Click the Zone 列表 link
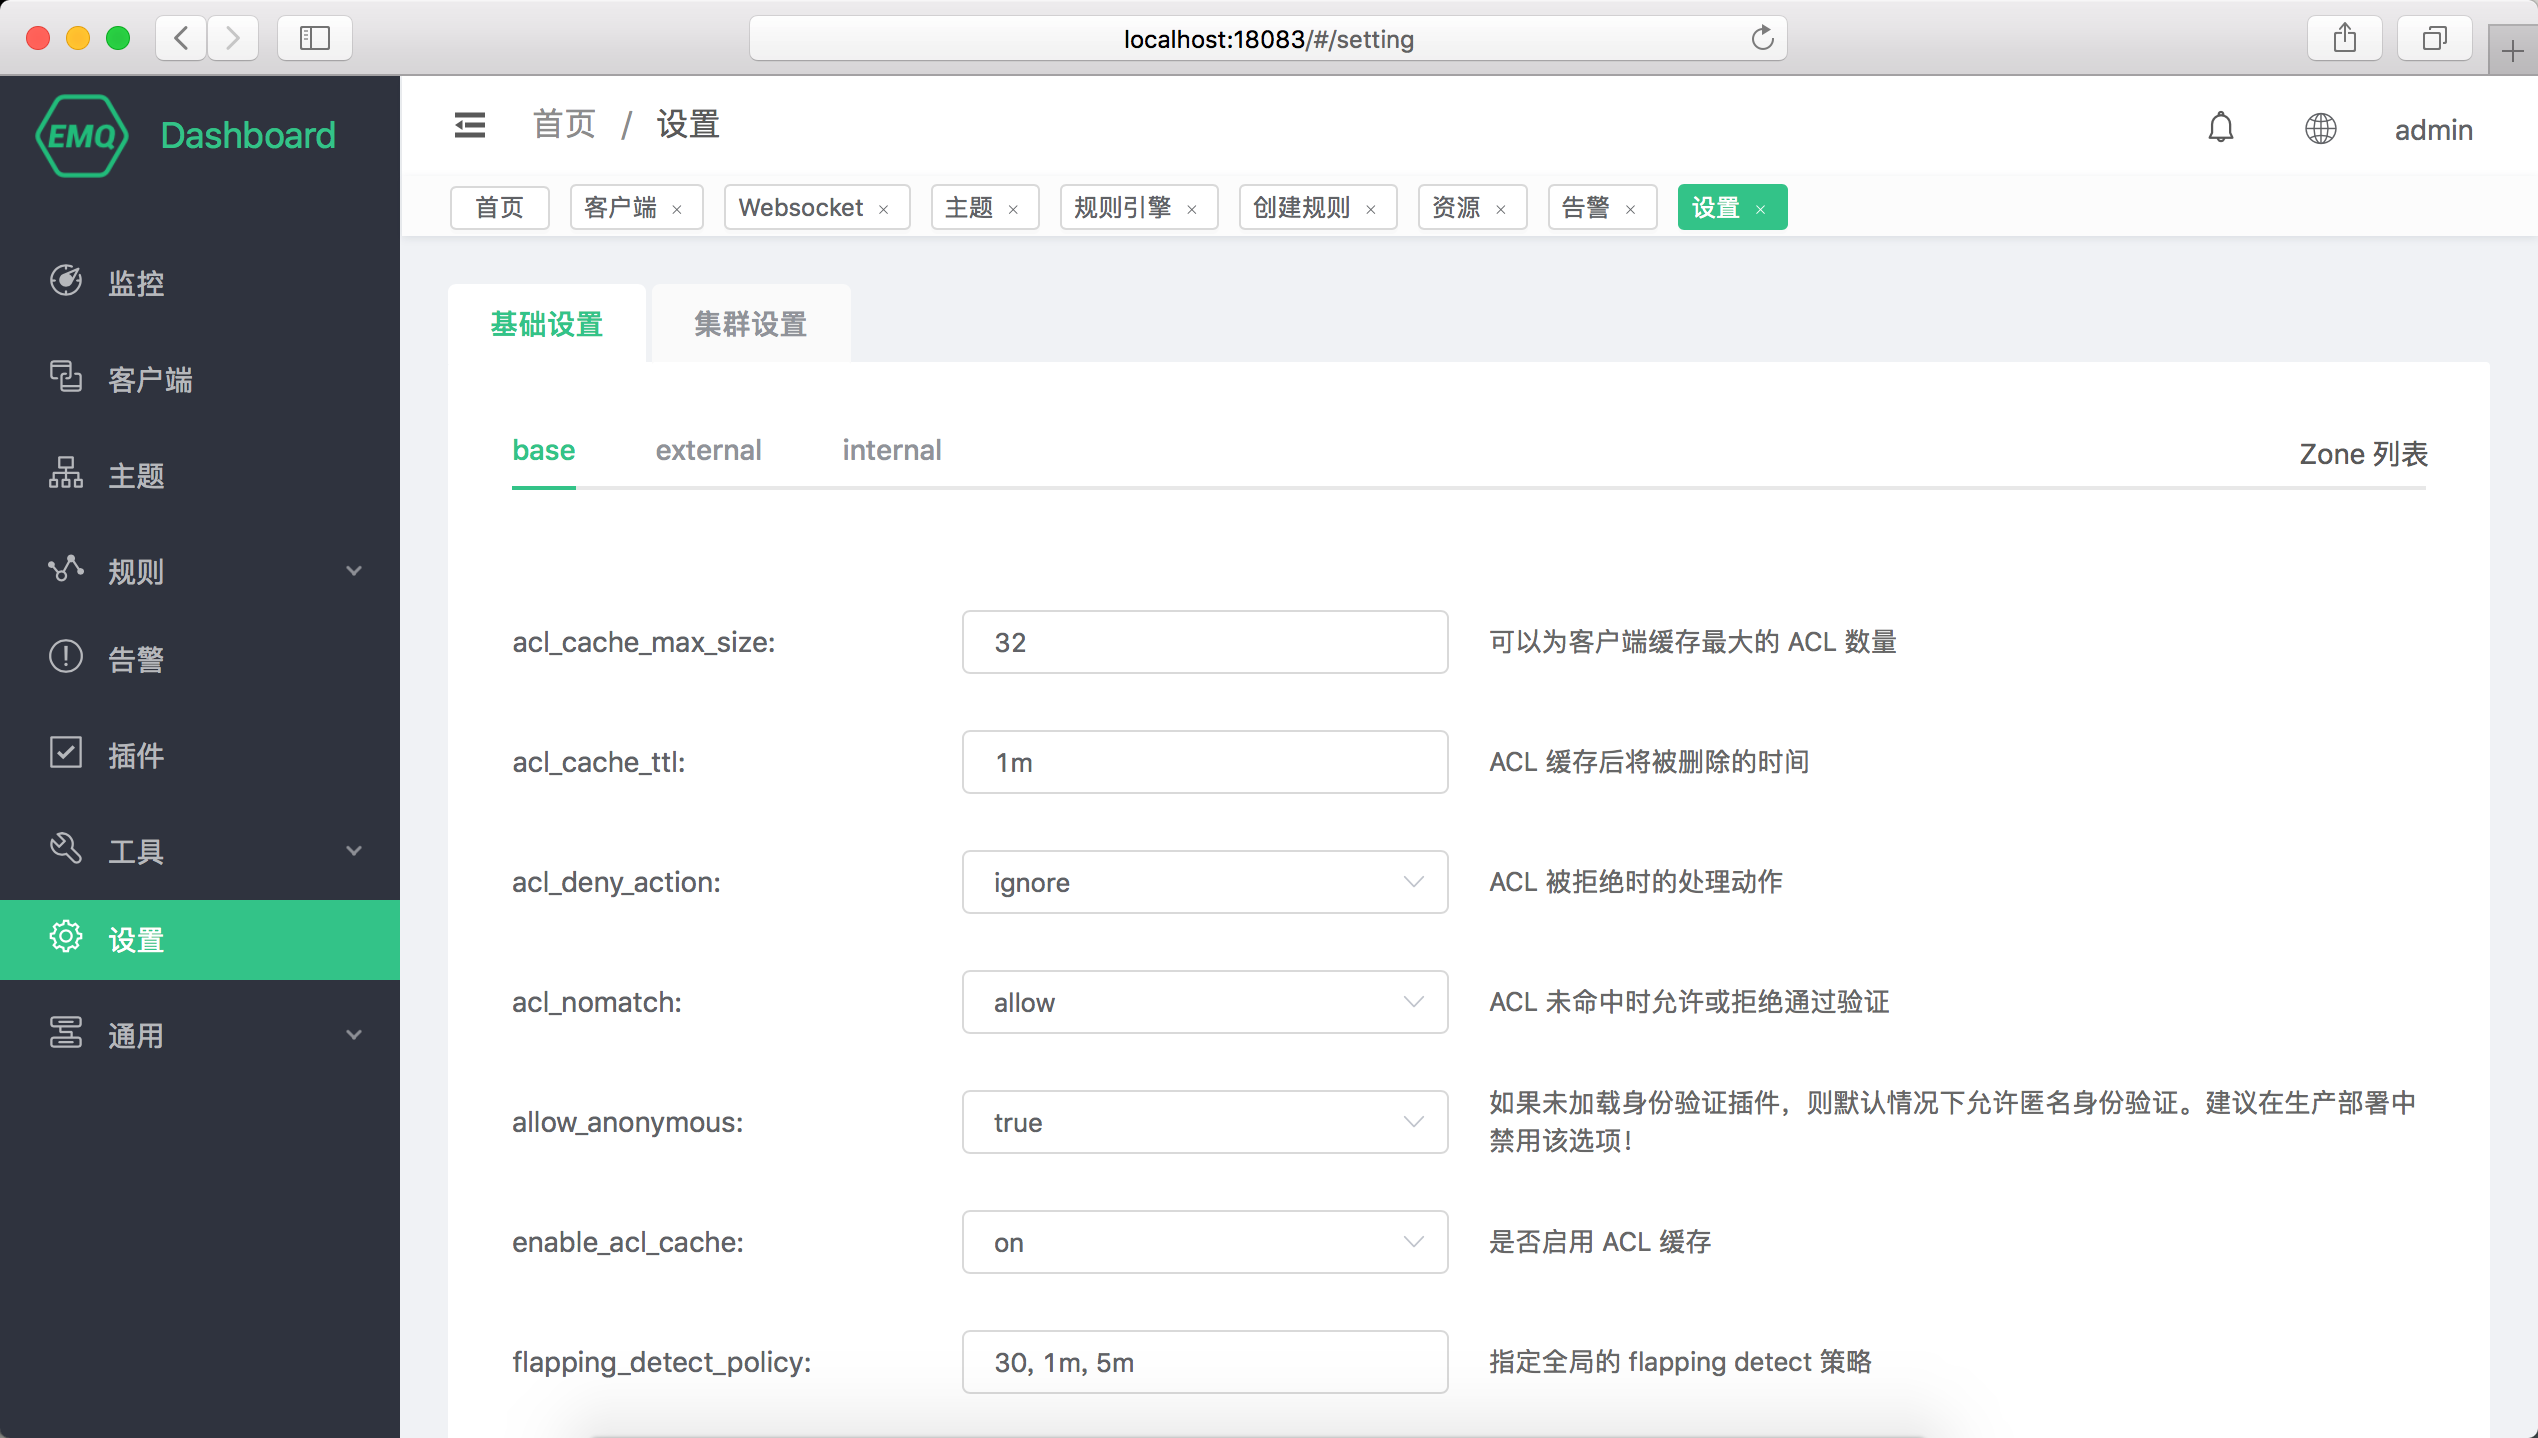The width and height of the screenshot is (2538, 1438). tap(2363, 454)
